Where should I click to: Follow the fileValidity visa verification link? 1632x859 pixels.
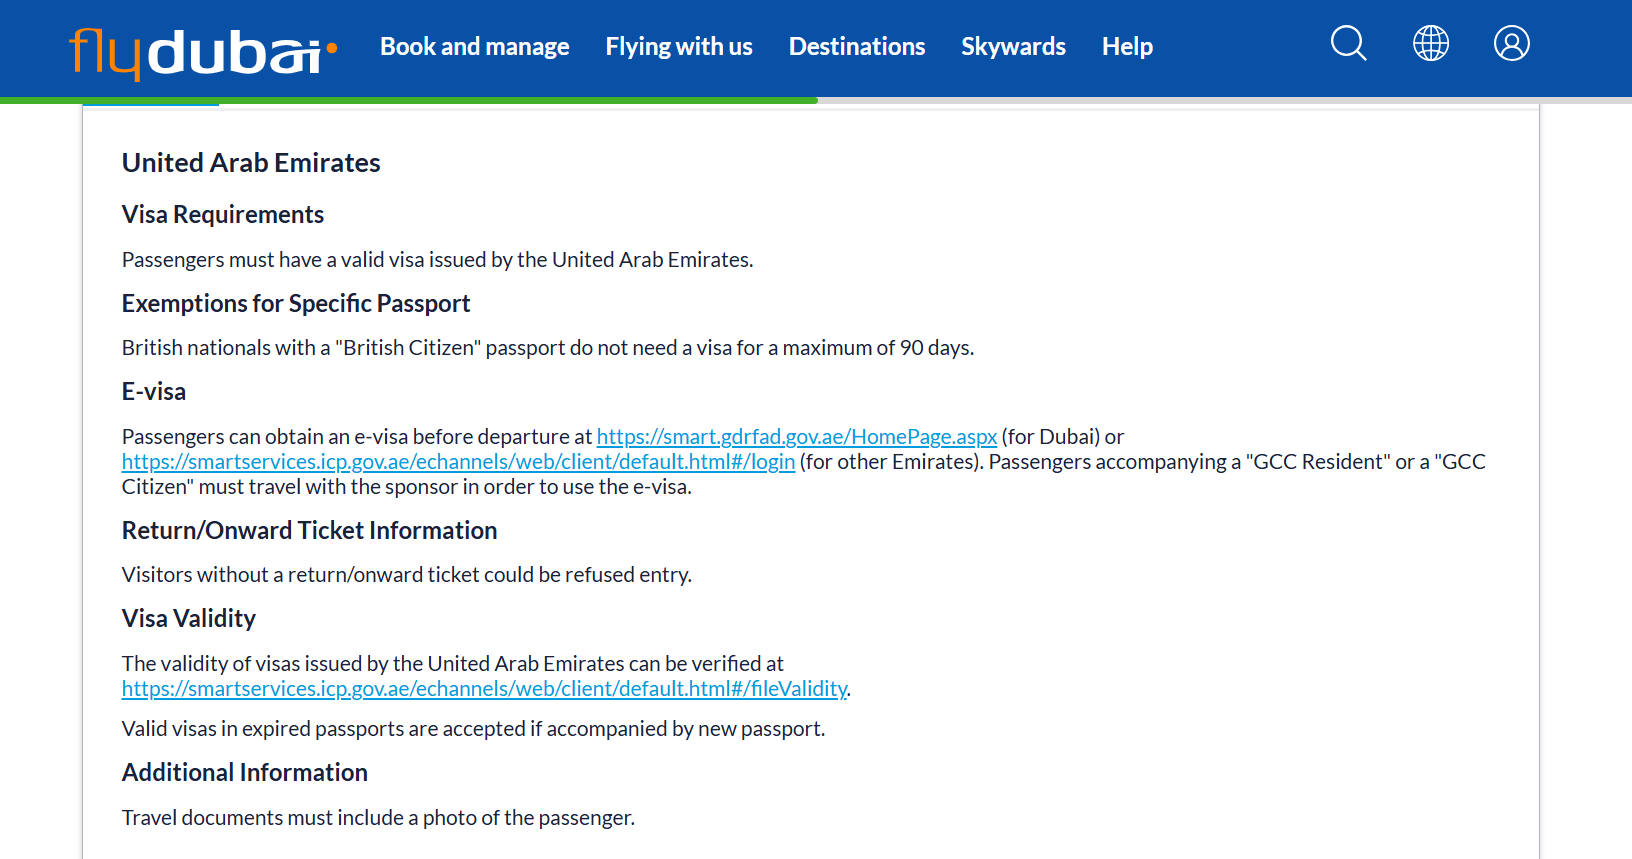(484, 689)
